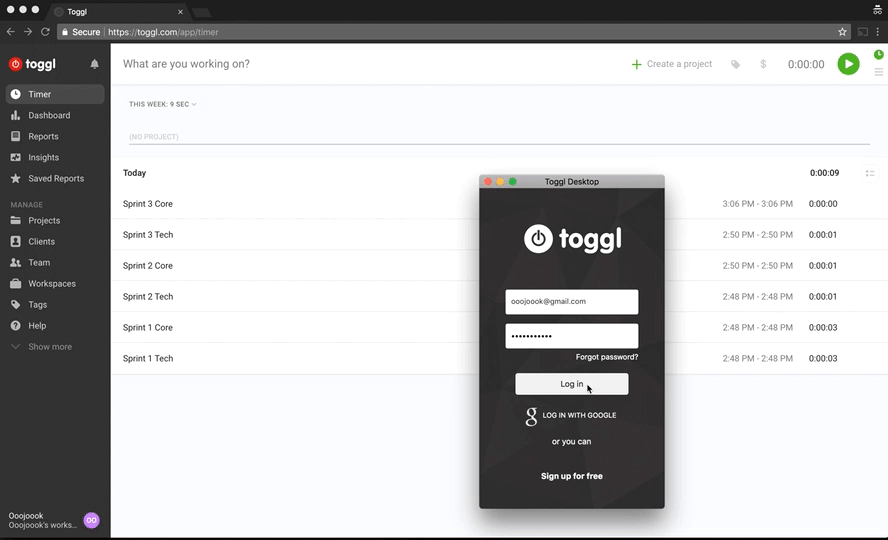Viewport: 888px width, 540px height.
Task: Open the notifications bell in Toggl sidebar
Action: (x=95, y=64)
